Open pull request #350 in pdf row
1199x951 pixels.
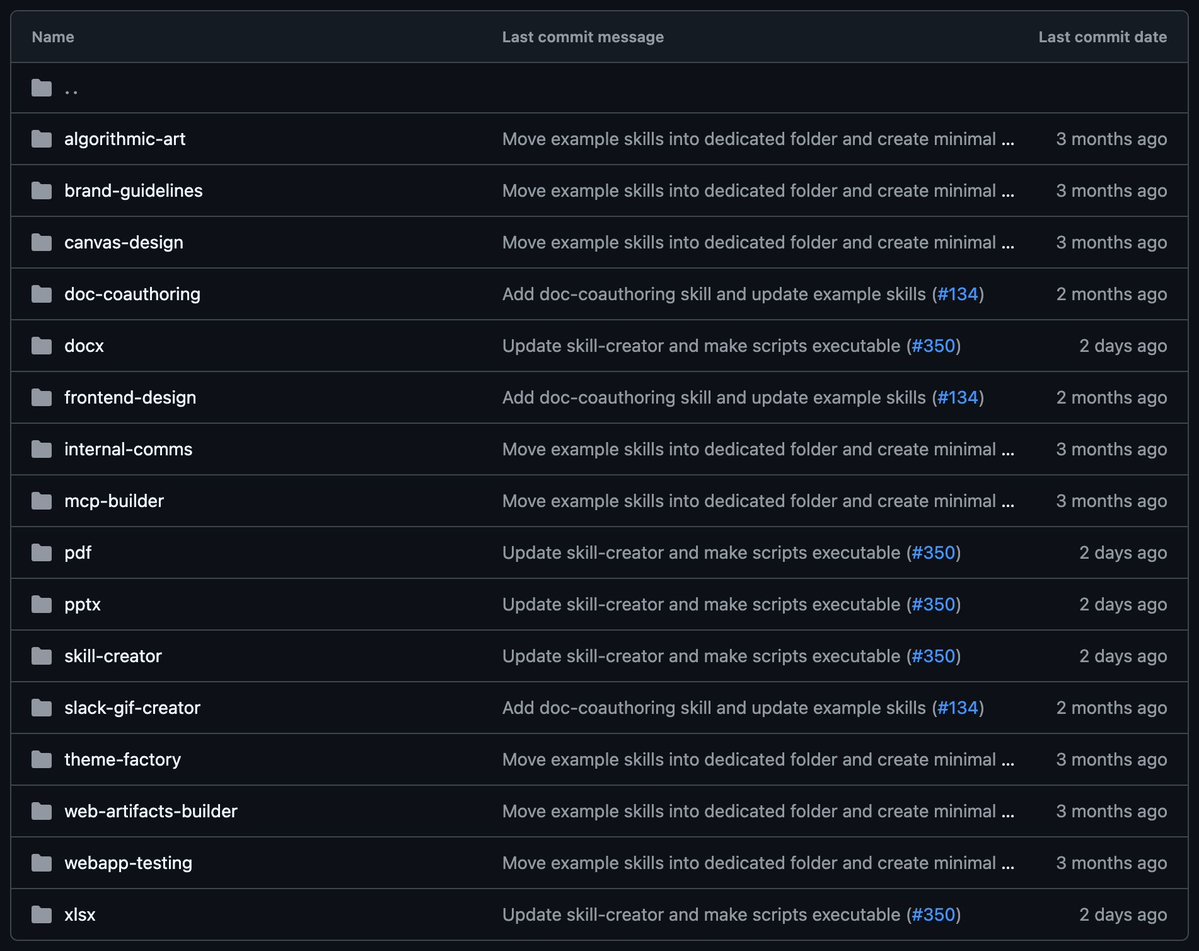(x=934, y=553)
